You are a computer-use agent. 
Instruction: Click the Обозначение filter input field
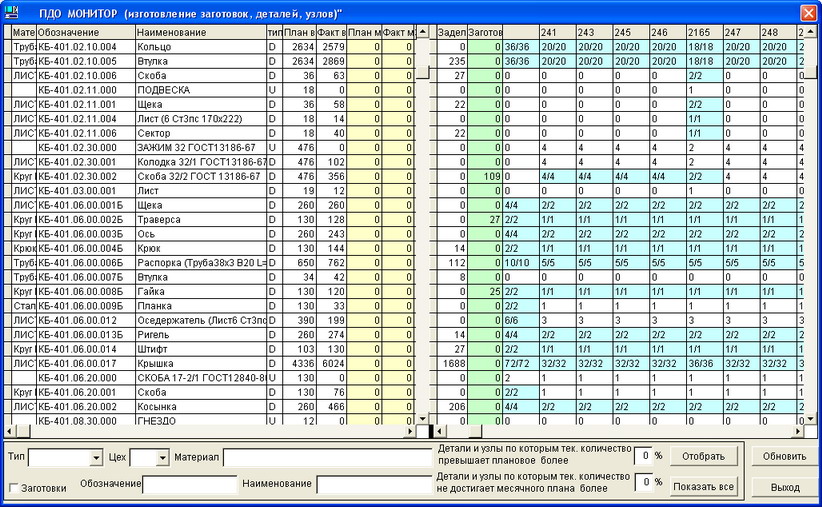point(189,485)
